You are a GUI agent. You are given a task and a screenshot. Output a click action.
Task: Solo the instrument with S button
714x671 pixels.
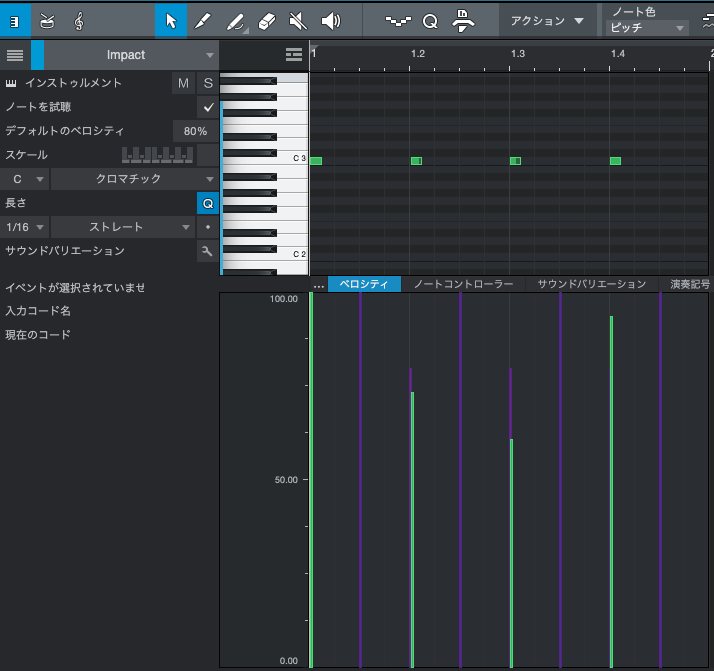208,83
